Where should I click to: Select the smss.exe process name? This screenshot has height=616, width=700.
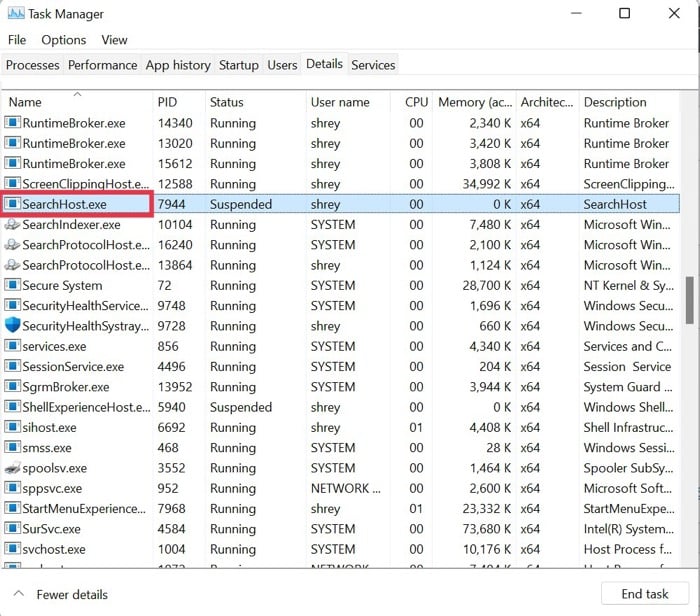pyautogui.click(x=47, y=447)
